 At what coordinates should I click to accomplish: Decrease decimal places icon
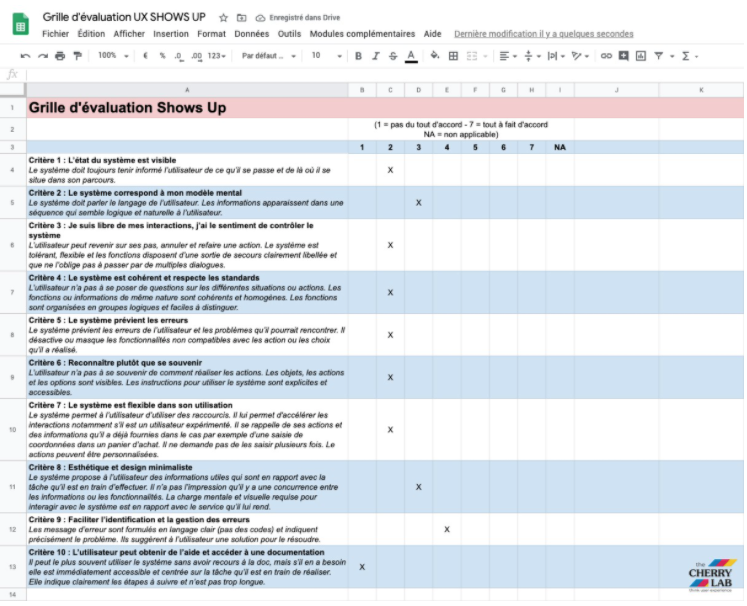179,56
